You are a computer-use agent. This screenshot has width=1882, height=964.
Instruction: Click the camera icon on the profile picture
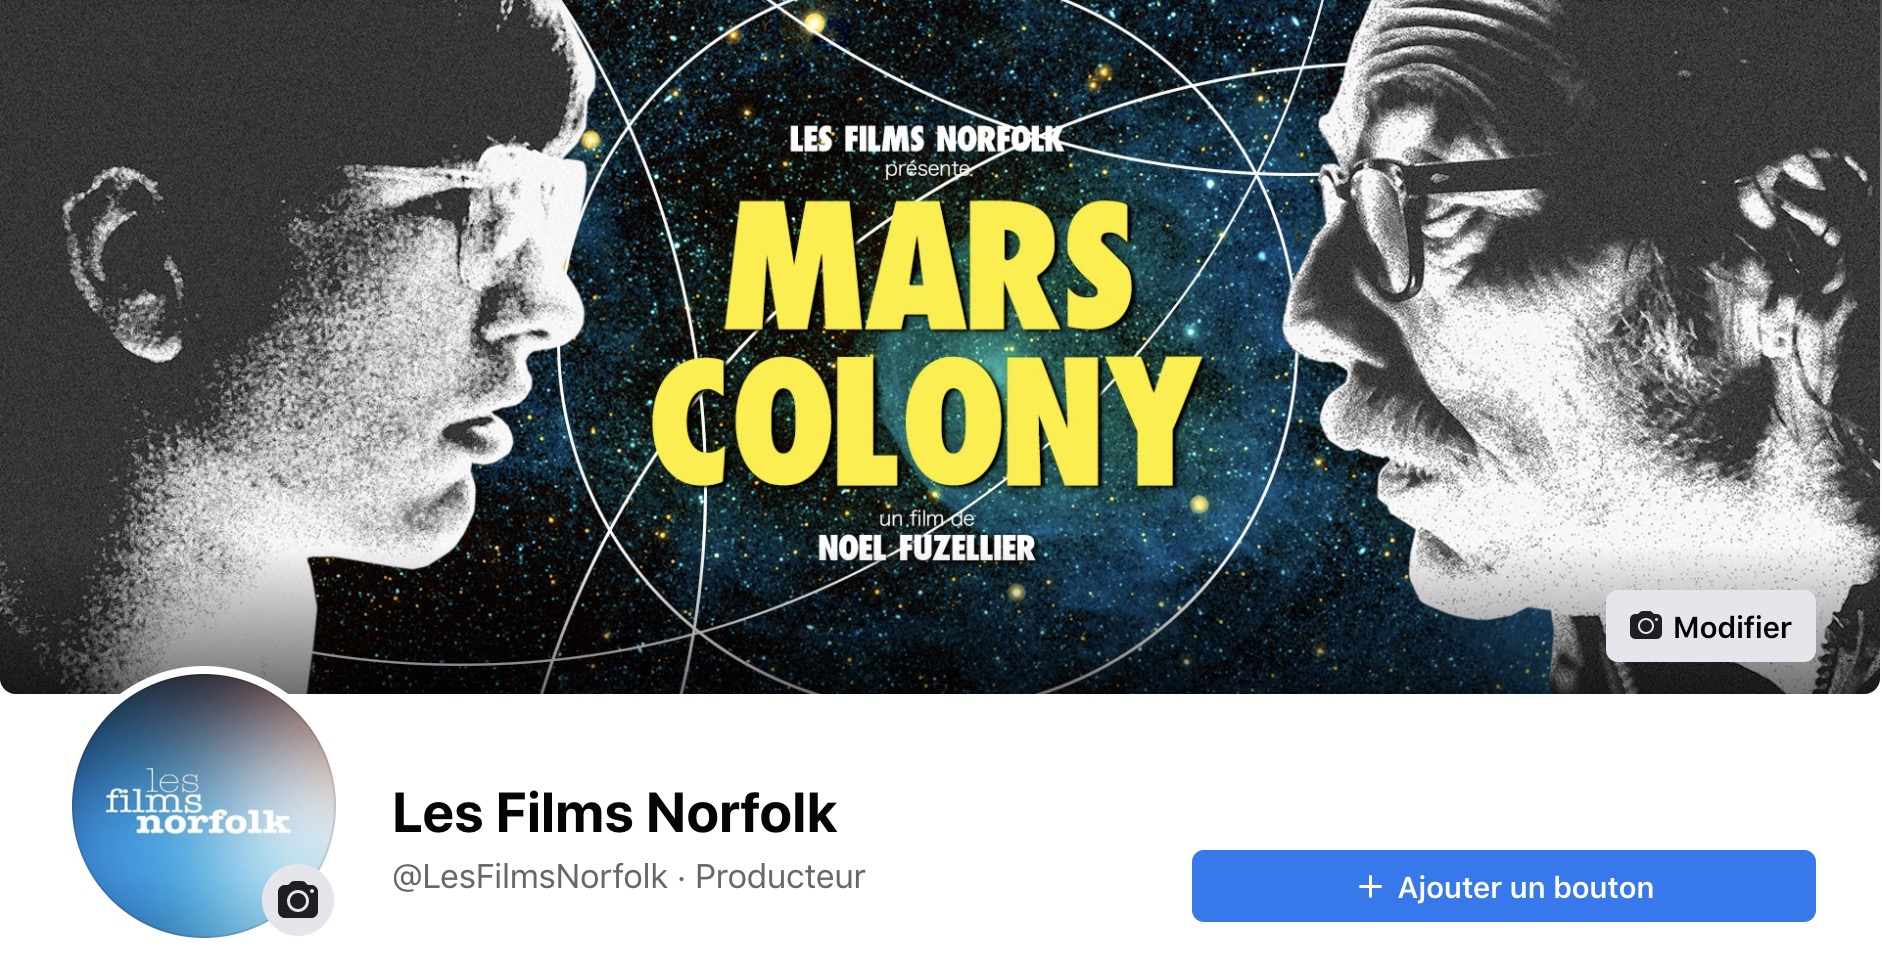click(298, 900)
